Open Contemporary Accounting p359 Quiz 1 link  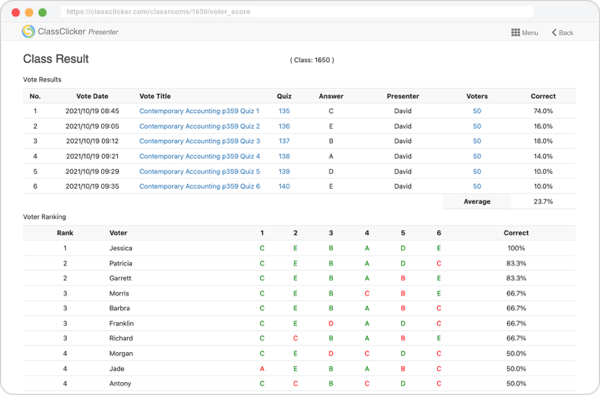click(199, 111)
